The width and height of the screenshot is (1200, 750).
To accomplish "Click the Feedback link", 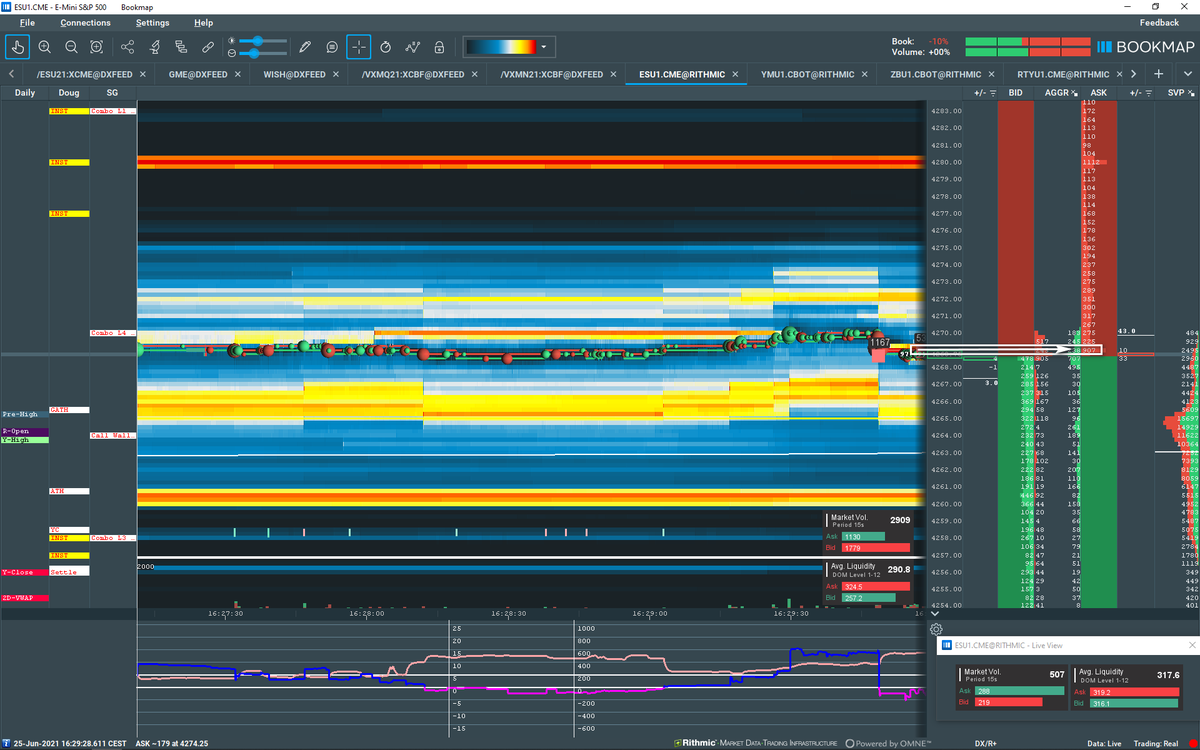I will pos(1159,22).
